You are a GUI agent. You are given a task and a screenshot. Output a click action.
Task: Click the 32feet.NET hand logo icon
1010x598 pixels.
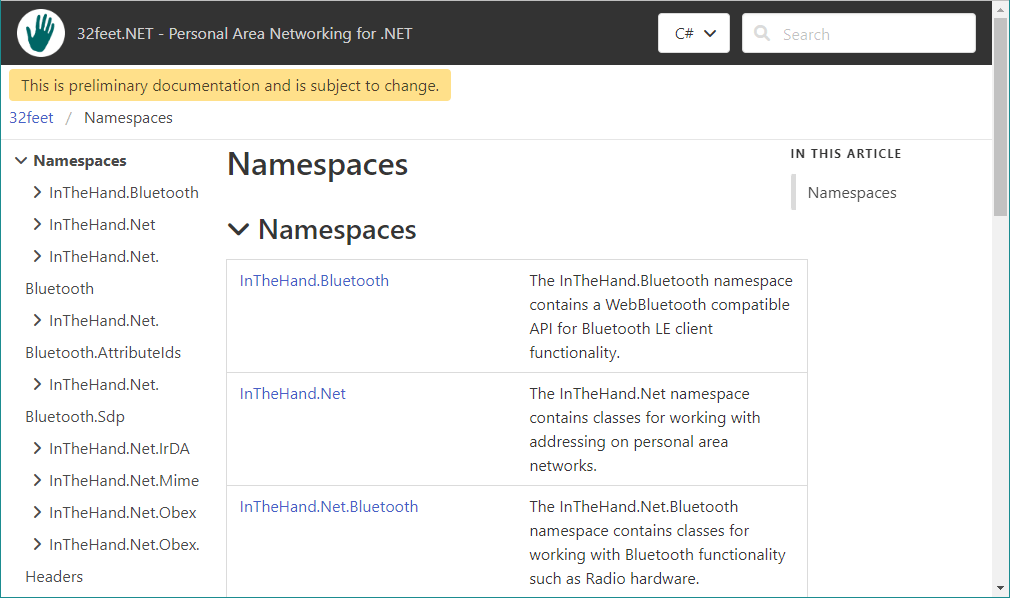40,32
